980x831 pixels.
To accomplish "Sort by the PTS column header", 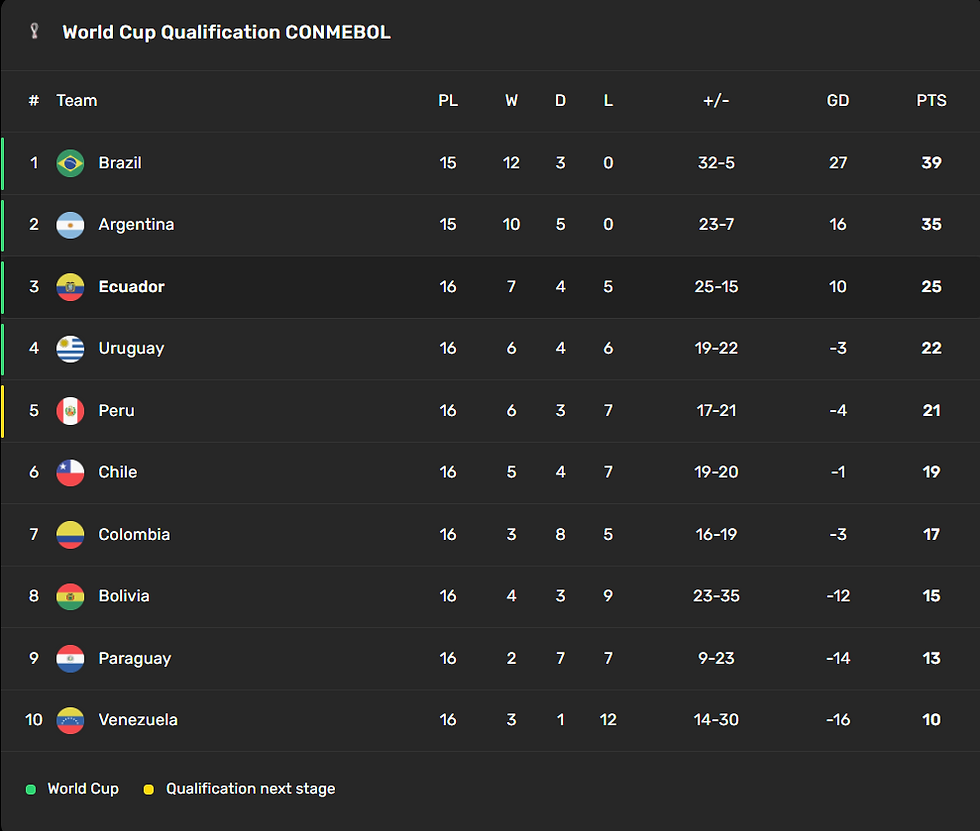I will tap(931, 101).
